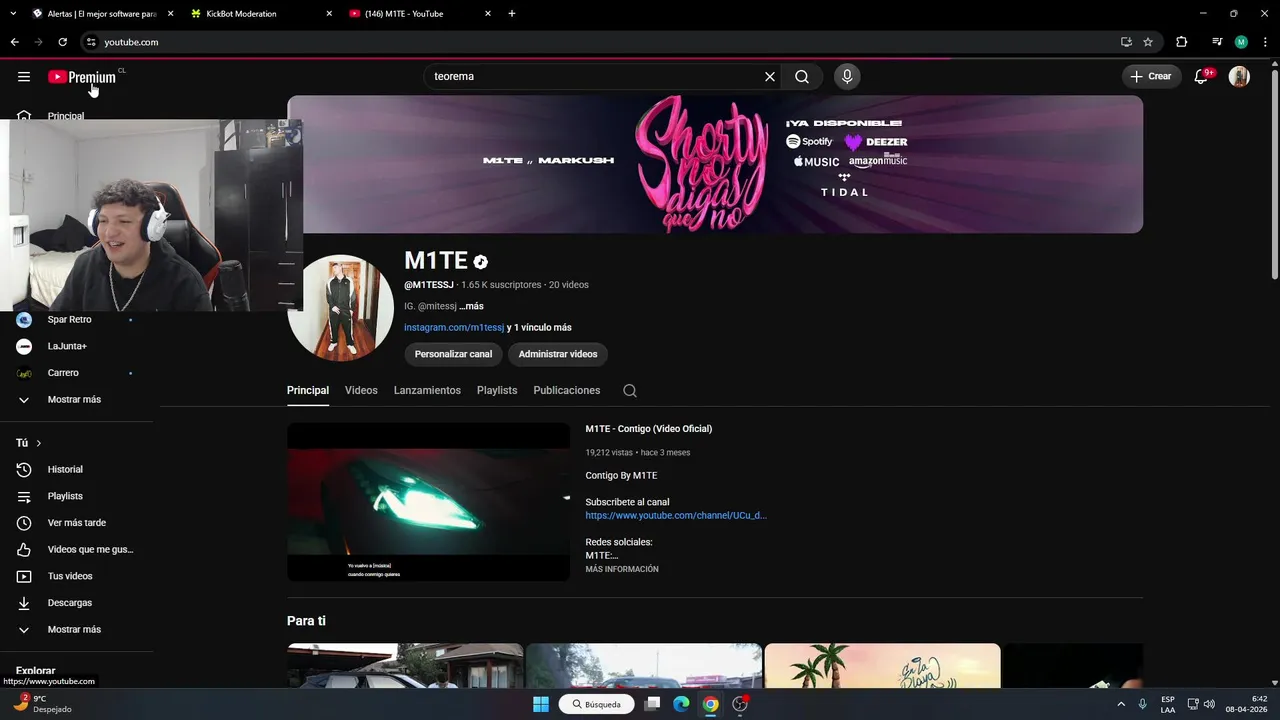The height and width of the screenshot is (720, 1280).
Task: Switch to the Videos tab
Action: (x=361, y=390)
